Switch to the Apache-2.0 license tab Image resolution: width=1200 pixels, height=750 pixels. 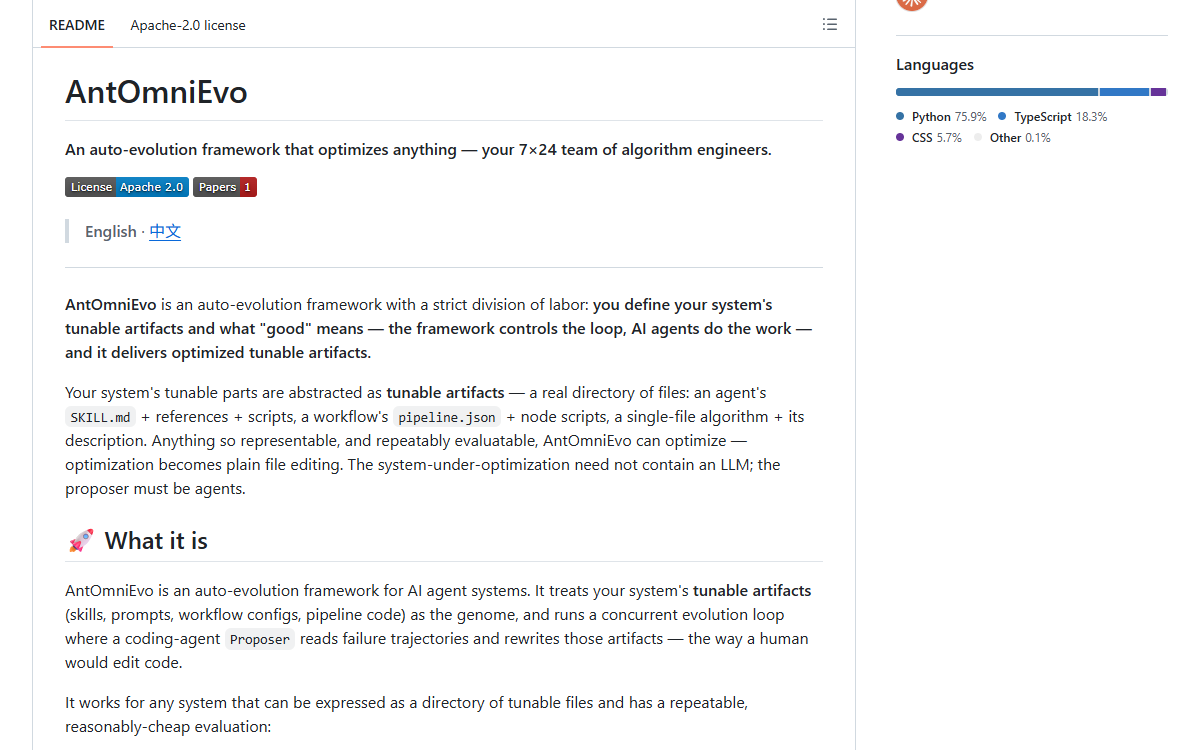[x=188, y=25]
